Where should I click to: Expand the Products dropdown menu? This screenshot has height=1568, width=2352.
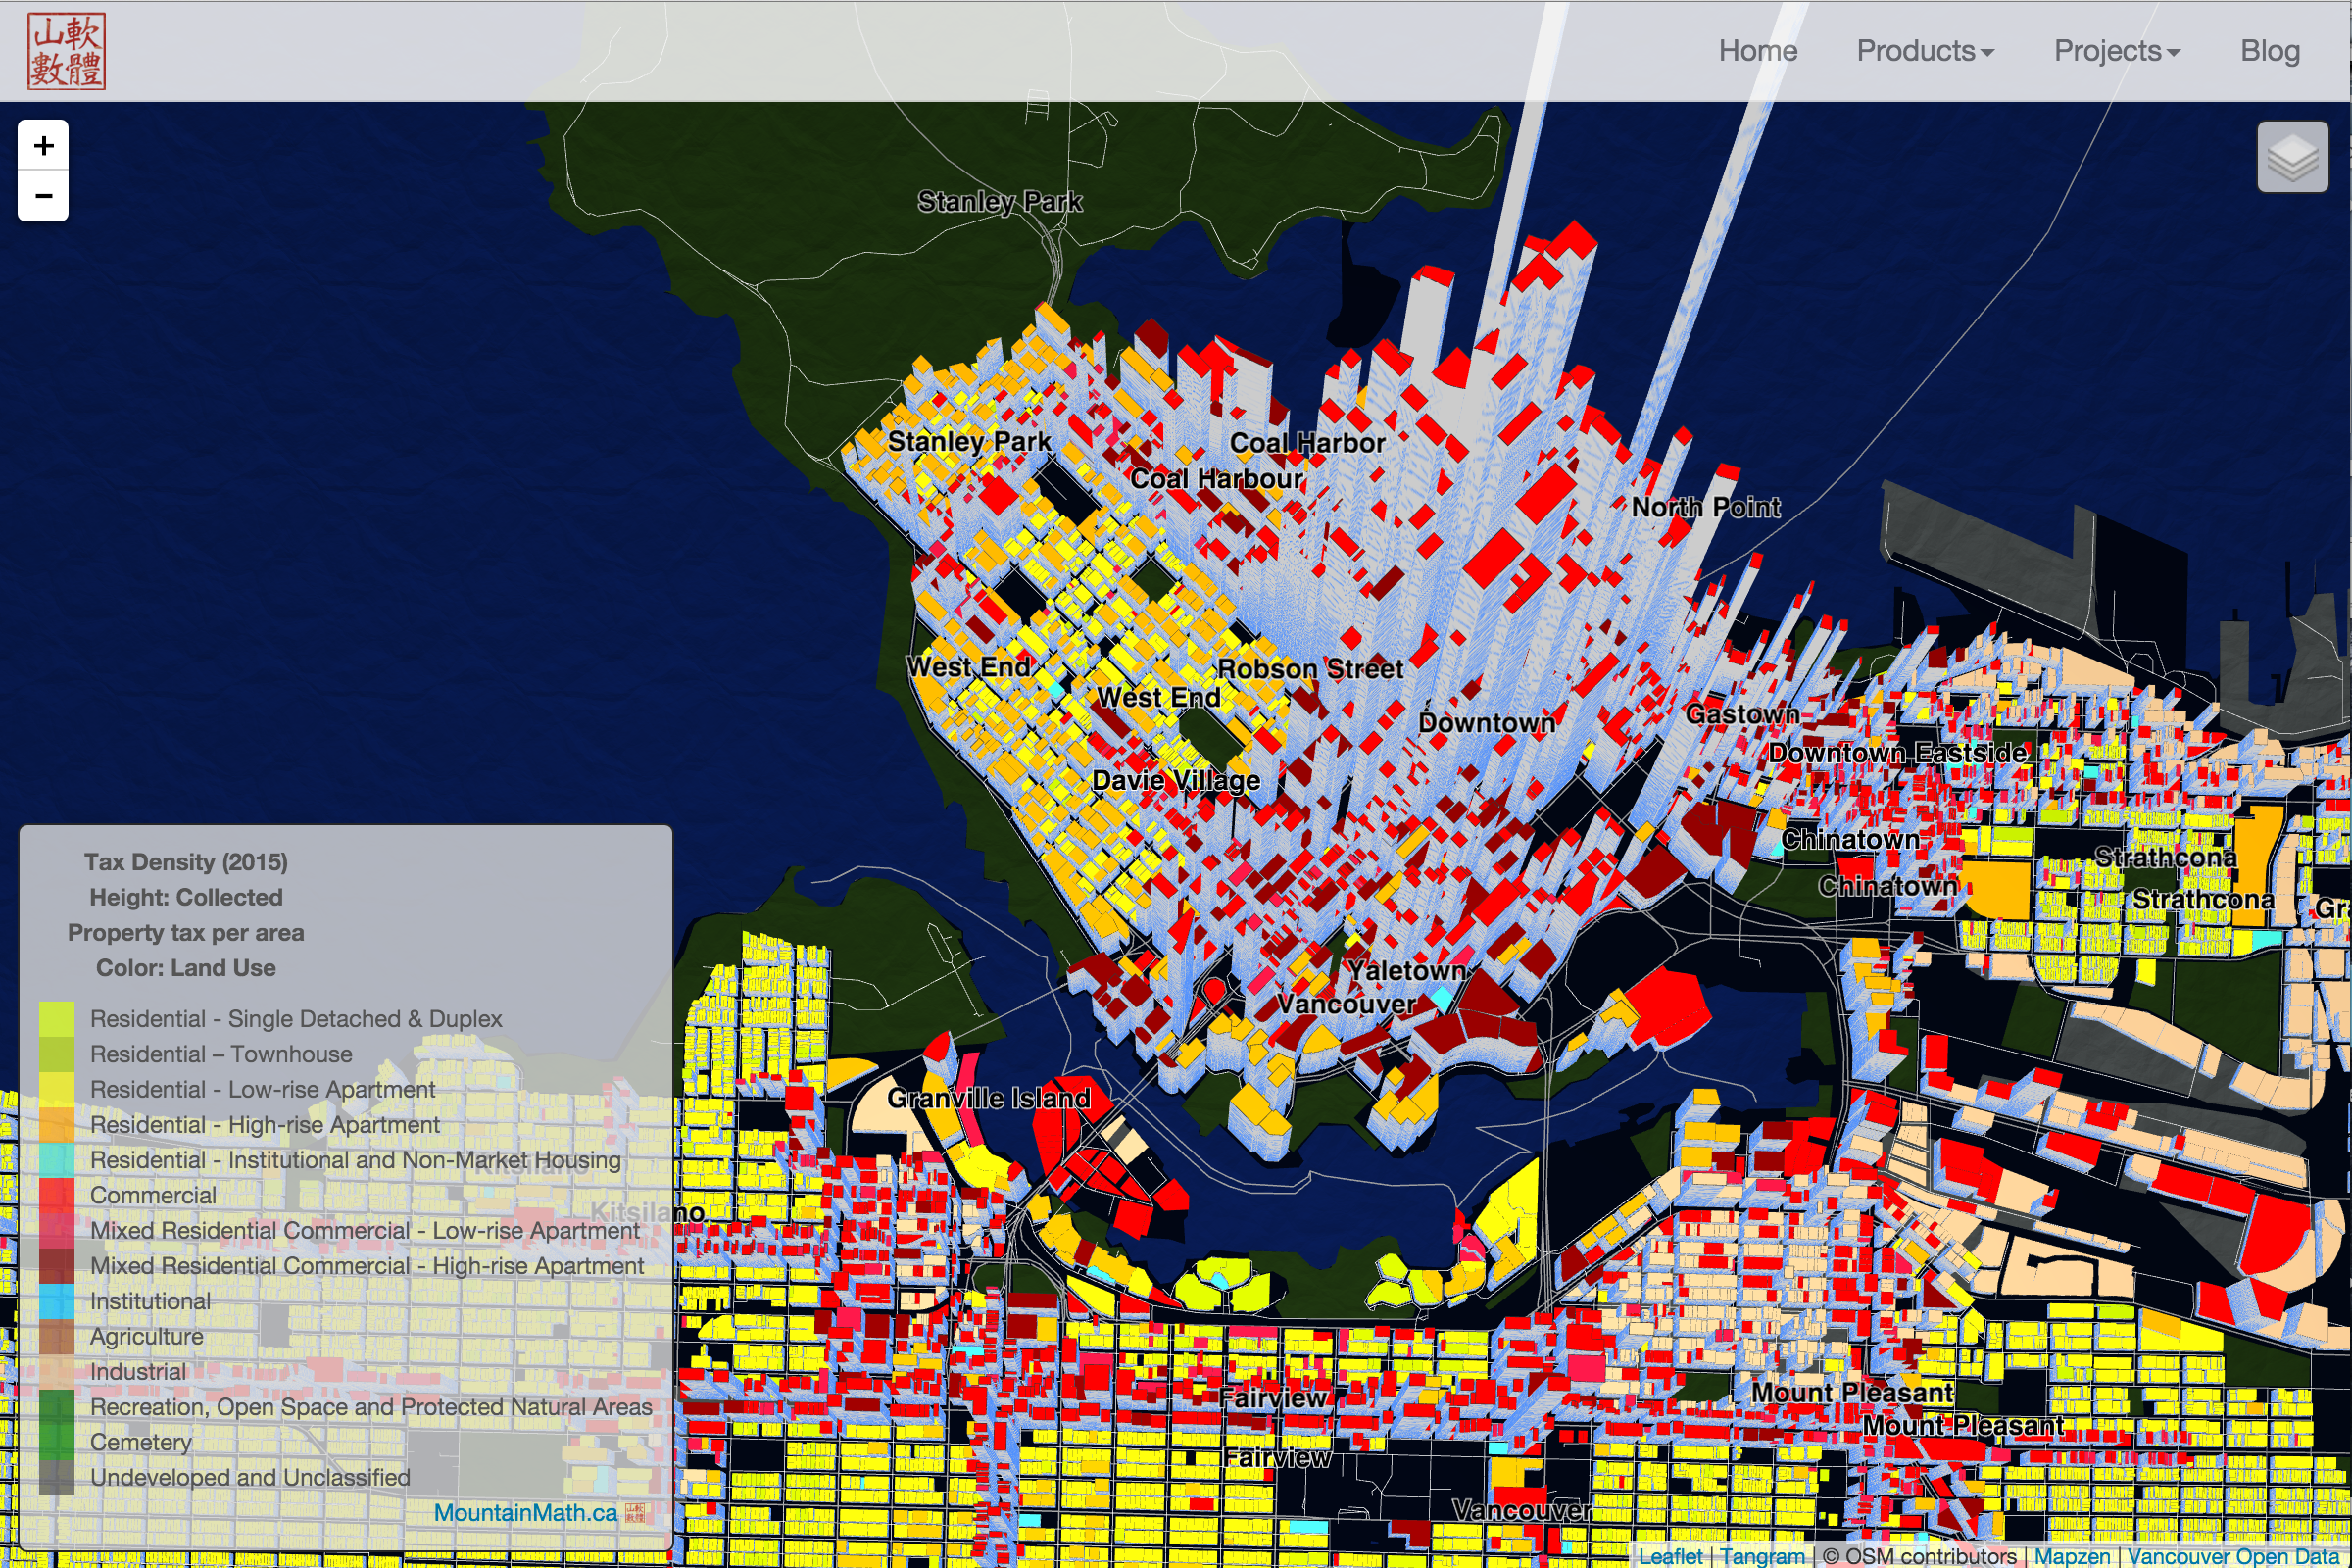coord(1925,51)
